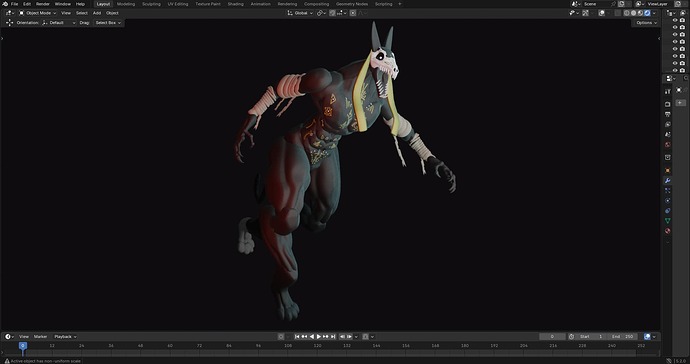The height and width of the screenshot is (364, 690).
Task: Open the Object Mode dropdown
Action: (37, 13)
